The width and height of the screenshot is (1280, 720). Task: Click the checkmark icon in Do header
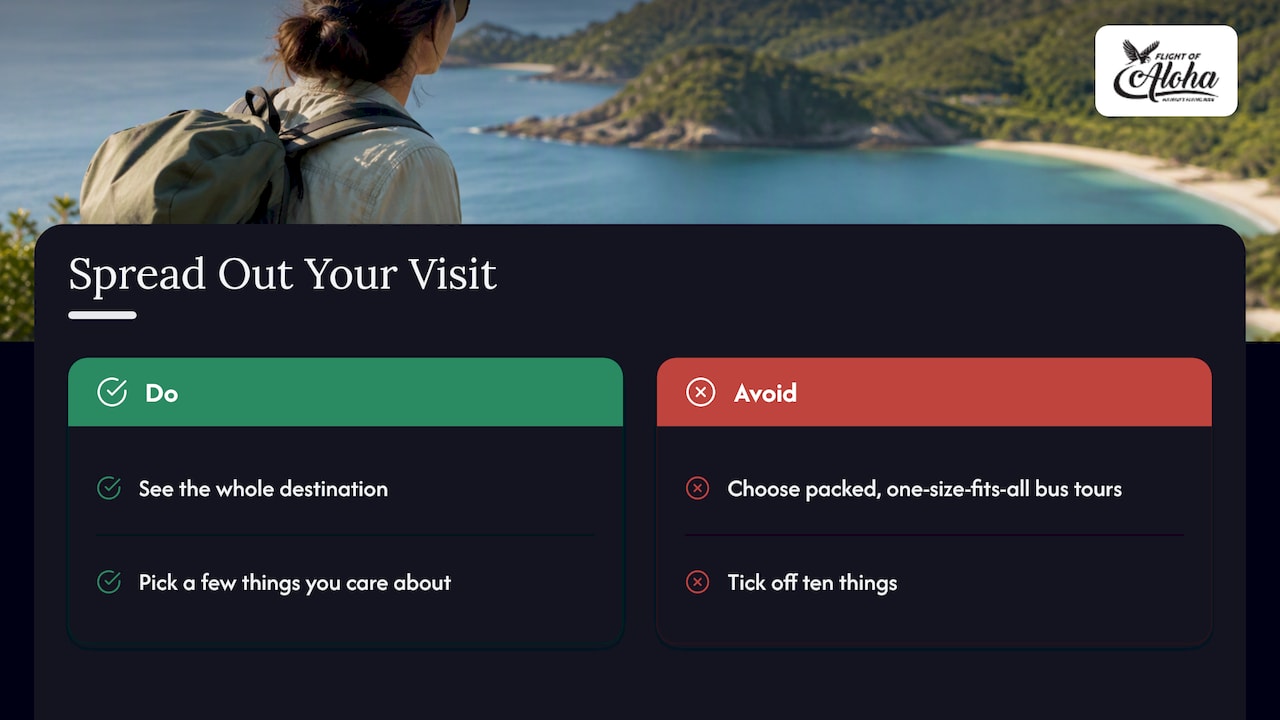[x=112, y=393]
